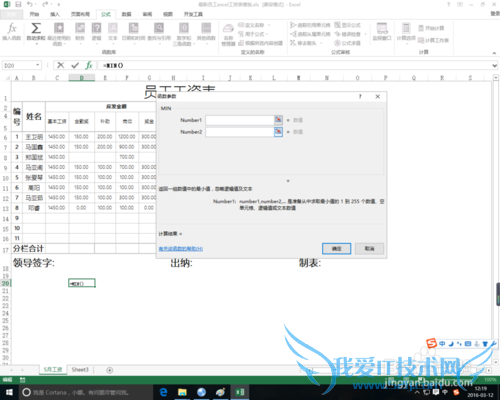Switch to the Developer (开发工具) tab
500x400 pixels.
point(193,14)
